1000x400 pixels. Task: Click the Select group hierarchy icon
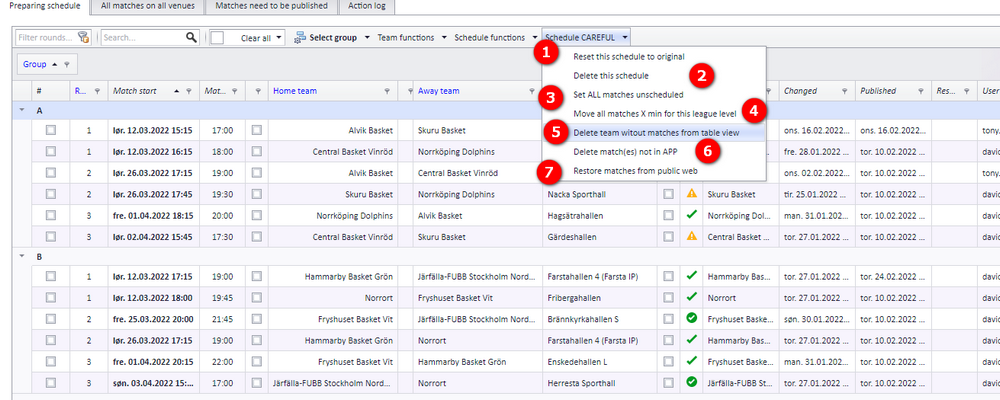pyautogui.click(x=300, y=38)
